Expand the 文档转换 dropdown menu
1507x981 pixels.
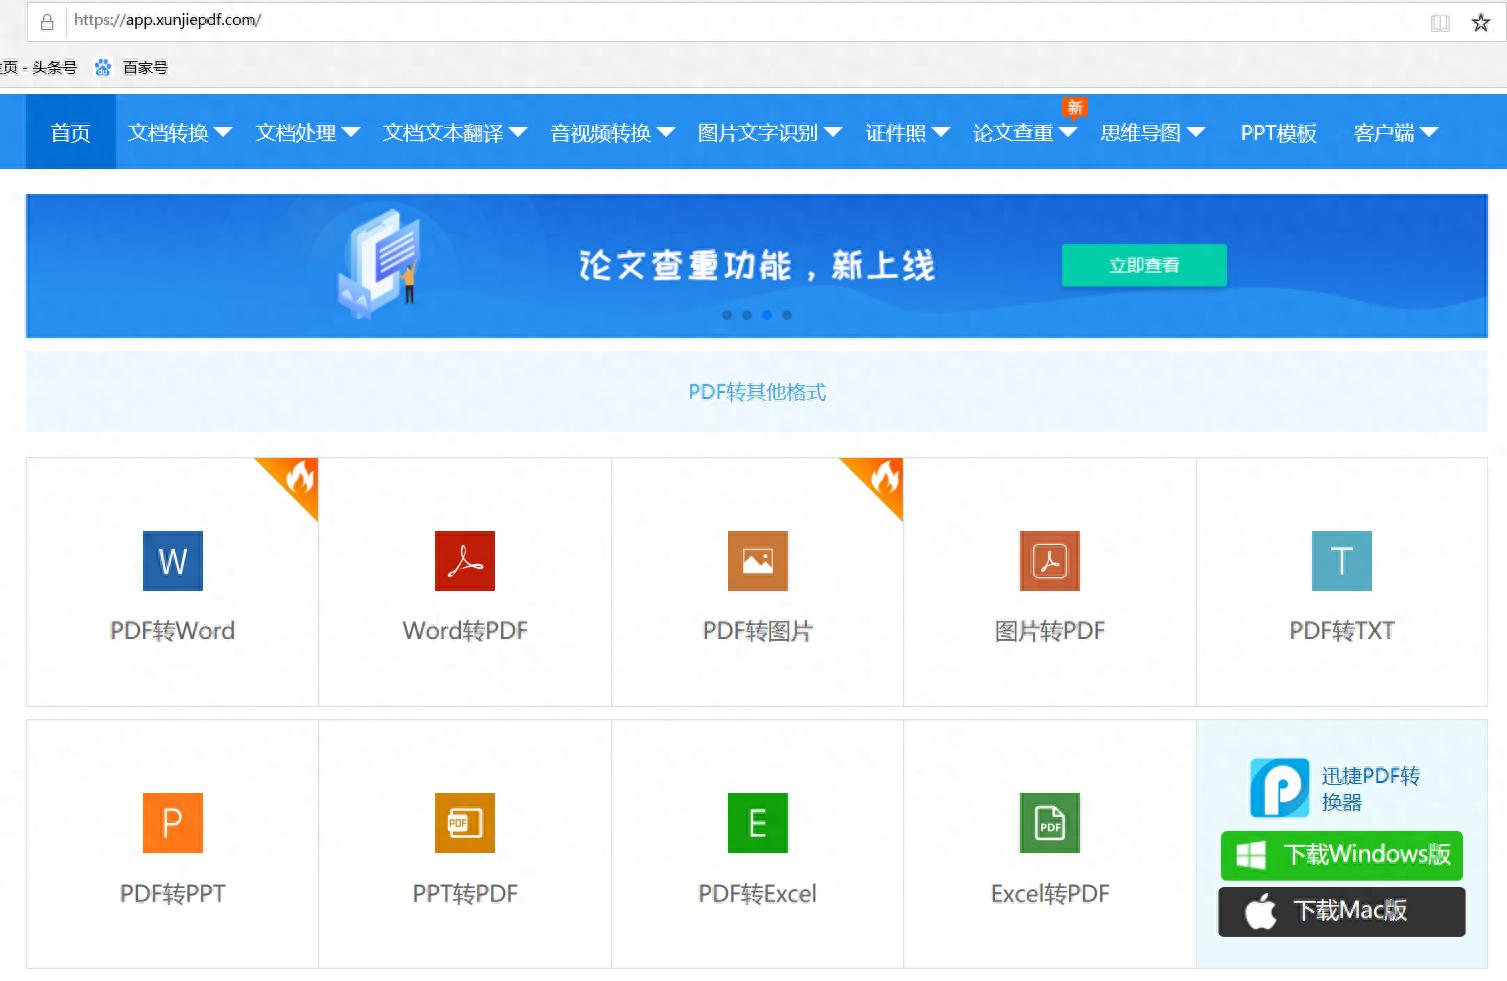click(x=179, y=133)
